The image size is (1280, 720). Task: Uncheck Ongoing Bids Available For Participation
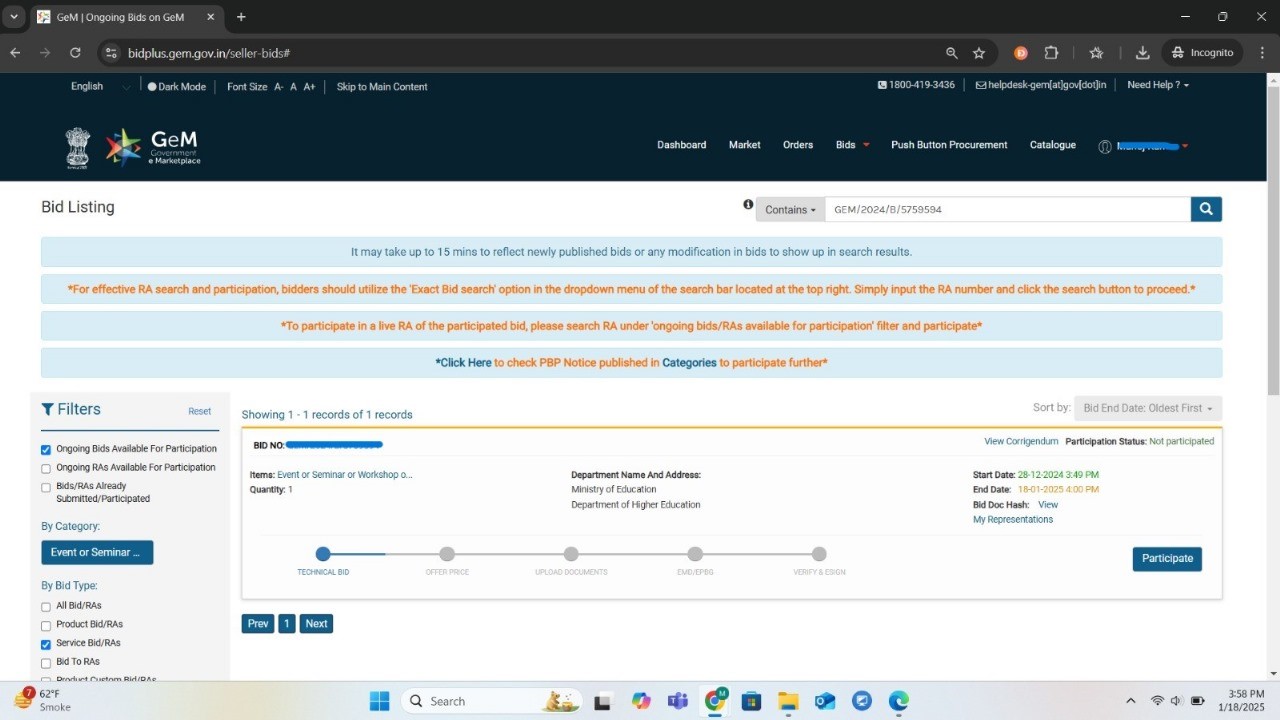[x=46, y=450]
